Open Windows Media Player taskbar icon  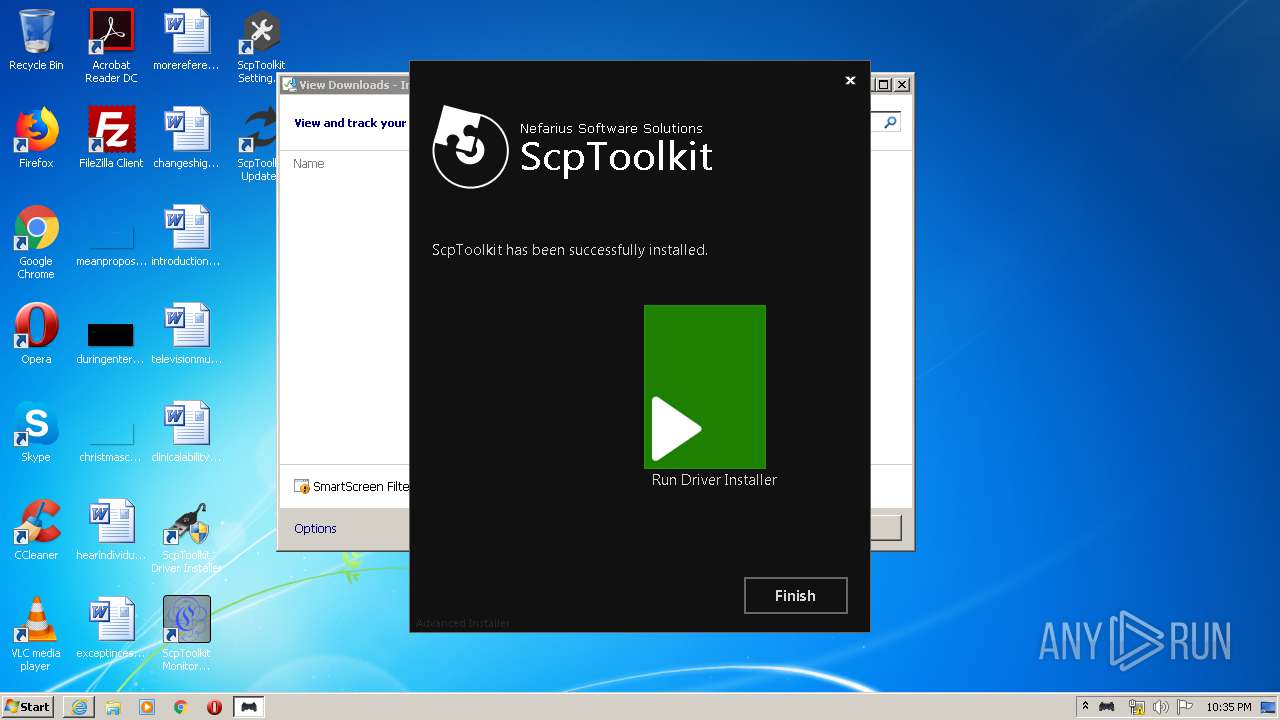coord(147,707)
